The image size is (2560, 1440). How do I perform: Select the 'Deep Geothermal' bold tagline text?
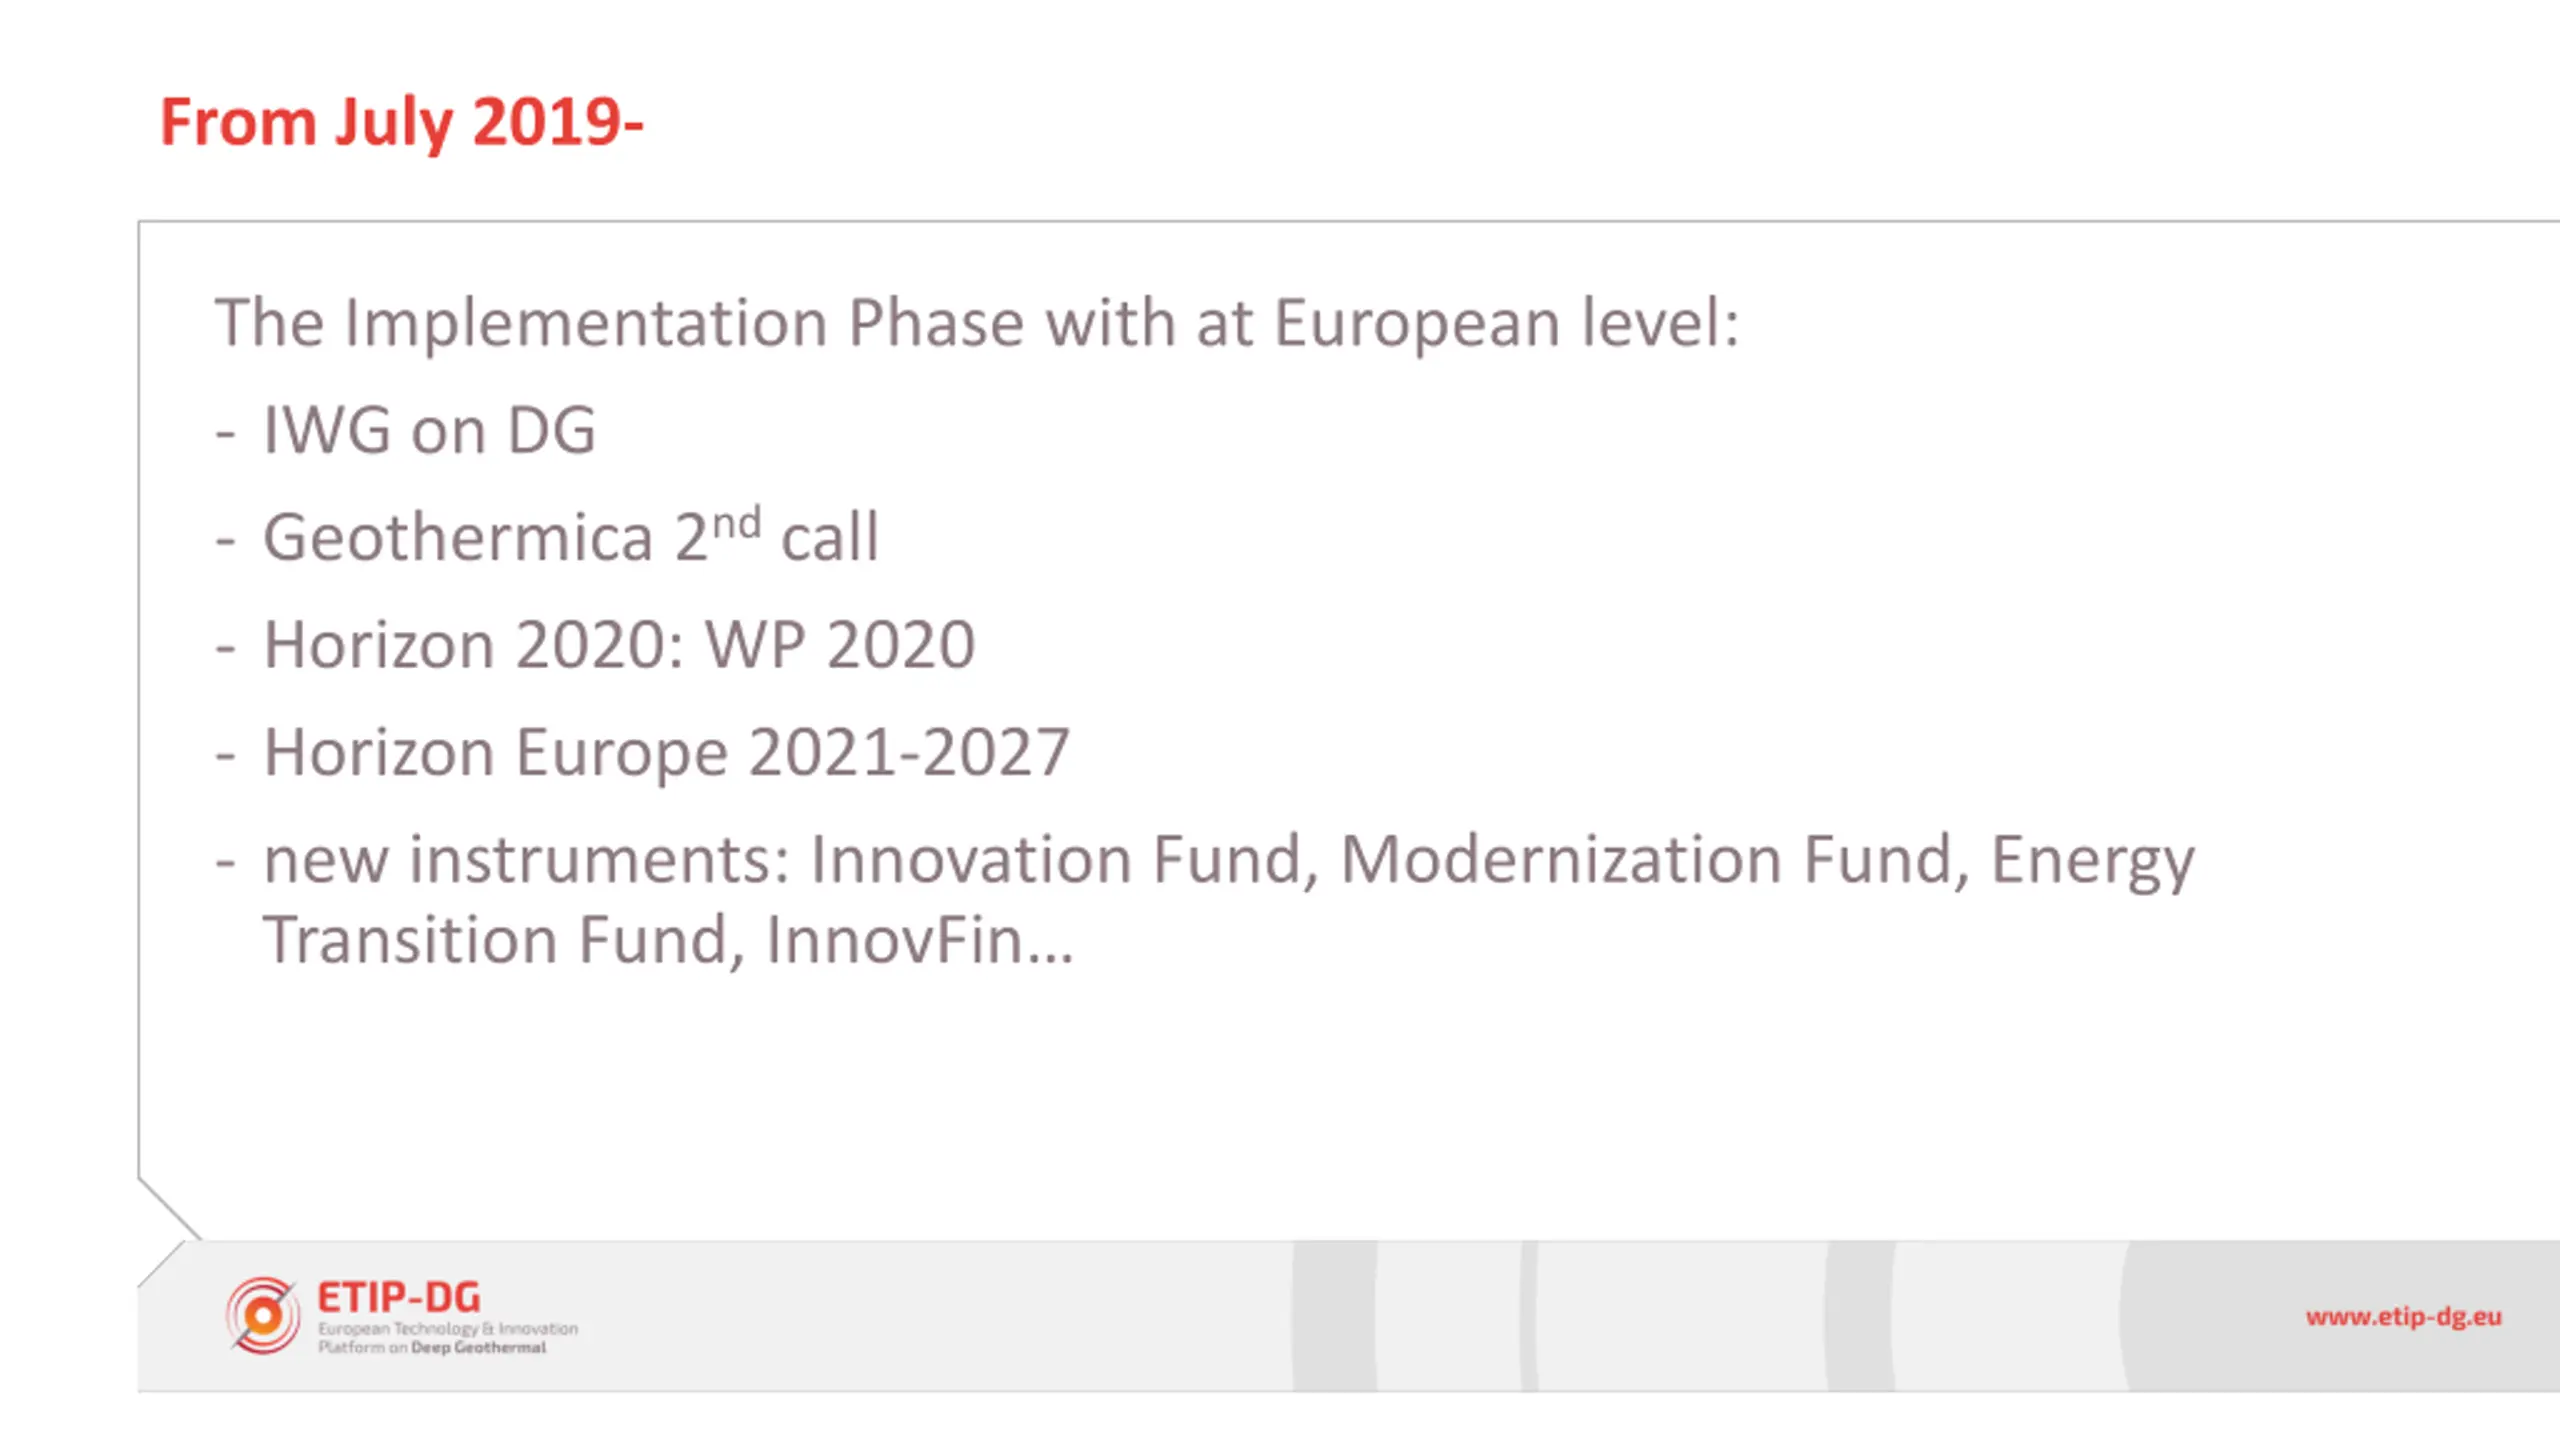(x=479, y=1347)
